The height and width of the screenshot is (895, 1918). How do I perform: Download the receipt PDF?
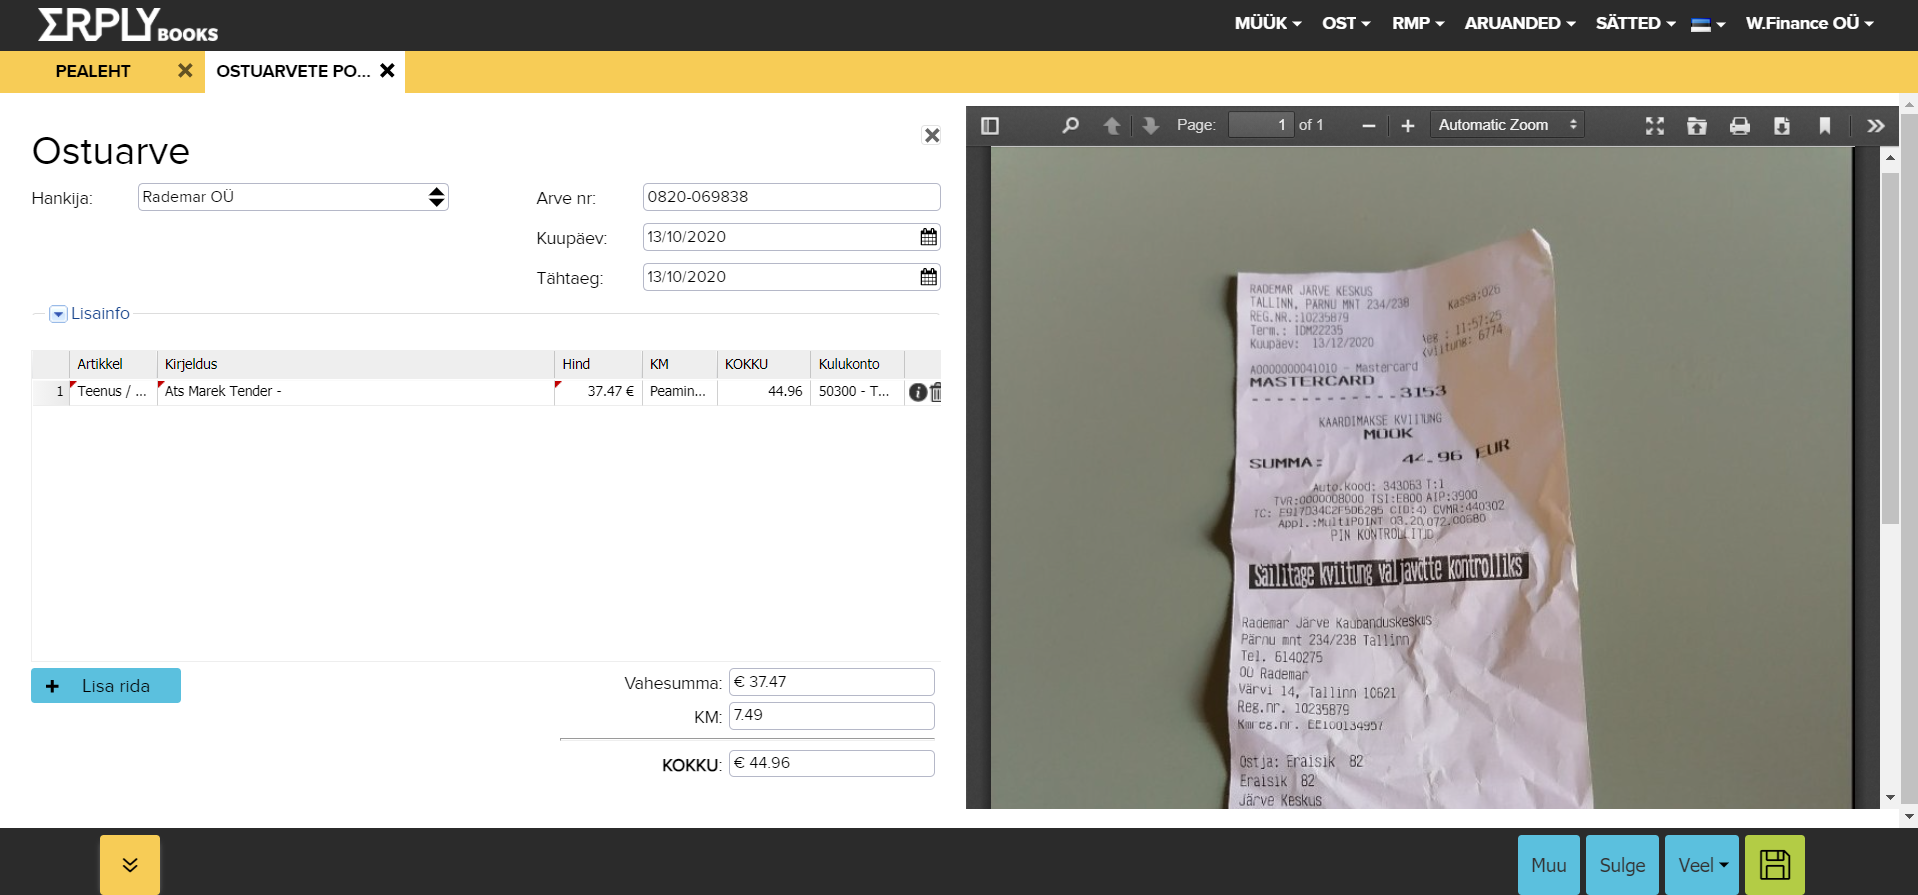point(1782,126)
